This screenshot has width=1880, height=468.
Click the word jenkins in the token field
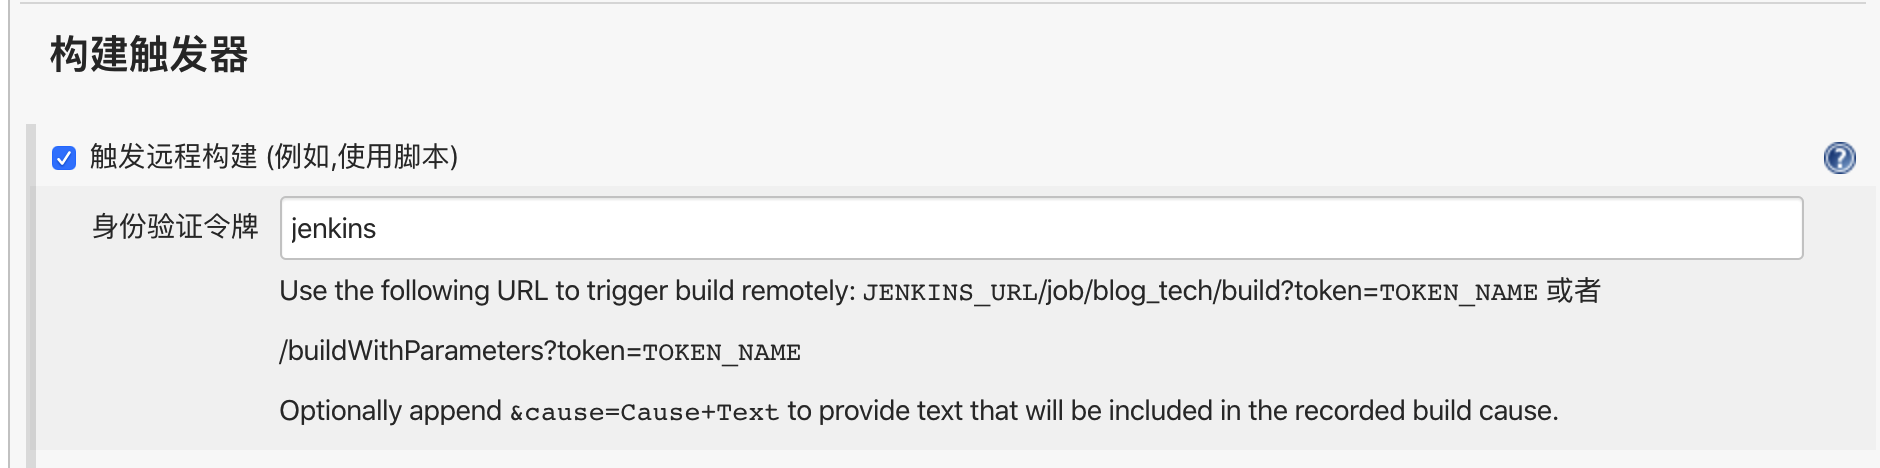coord(333,229)
